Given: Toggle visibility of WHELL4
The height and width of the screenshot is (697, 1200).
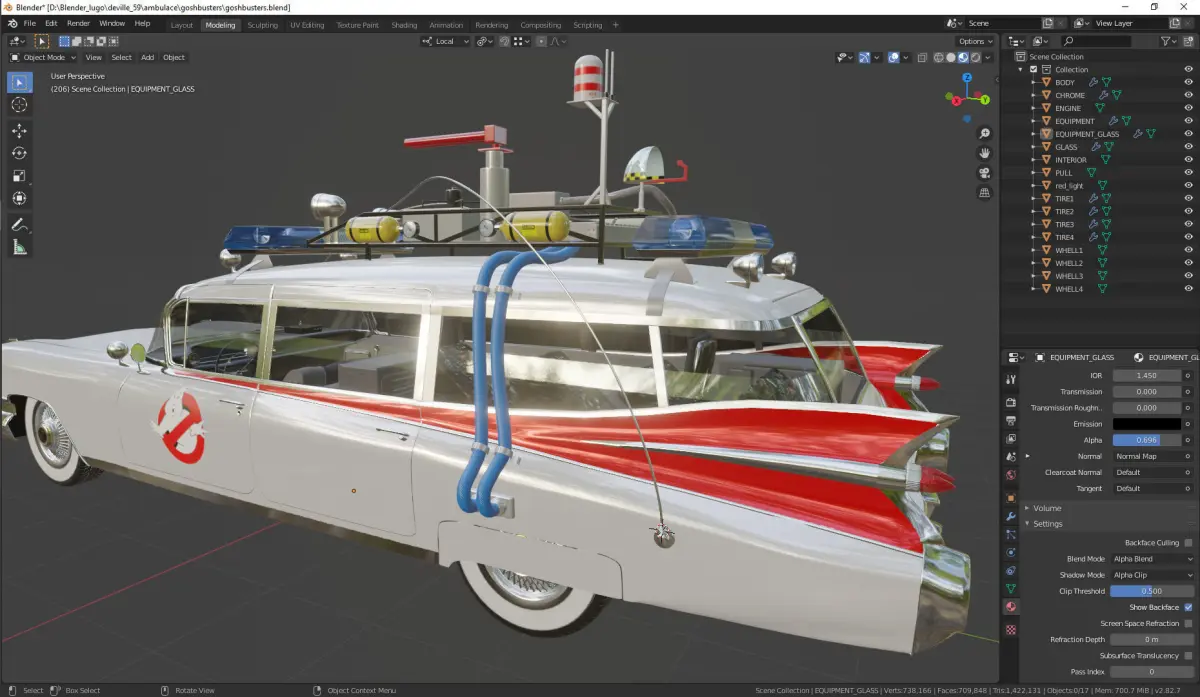Looking at the screenshot, I should click(1189, 289).
